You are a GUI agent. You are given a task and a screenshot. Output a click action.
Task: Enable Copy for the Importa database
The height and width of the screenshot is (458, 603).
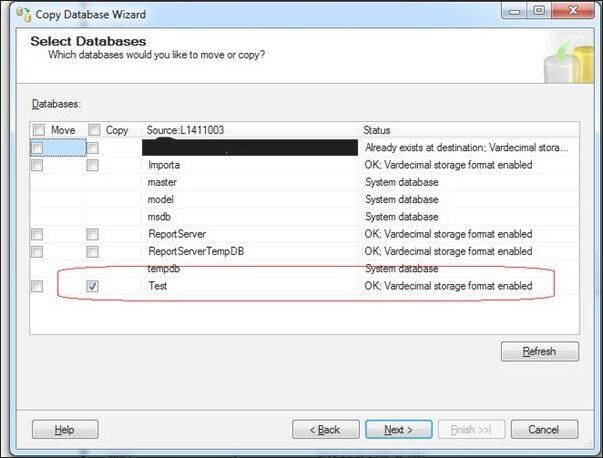click(93, 165)
